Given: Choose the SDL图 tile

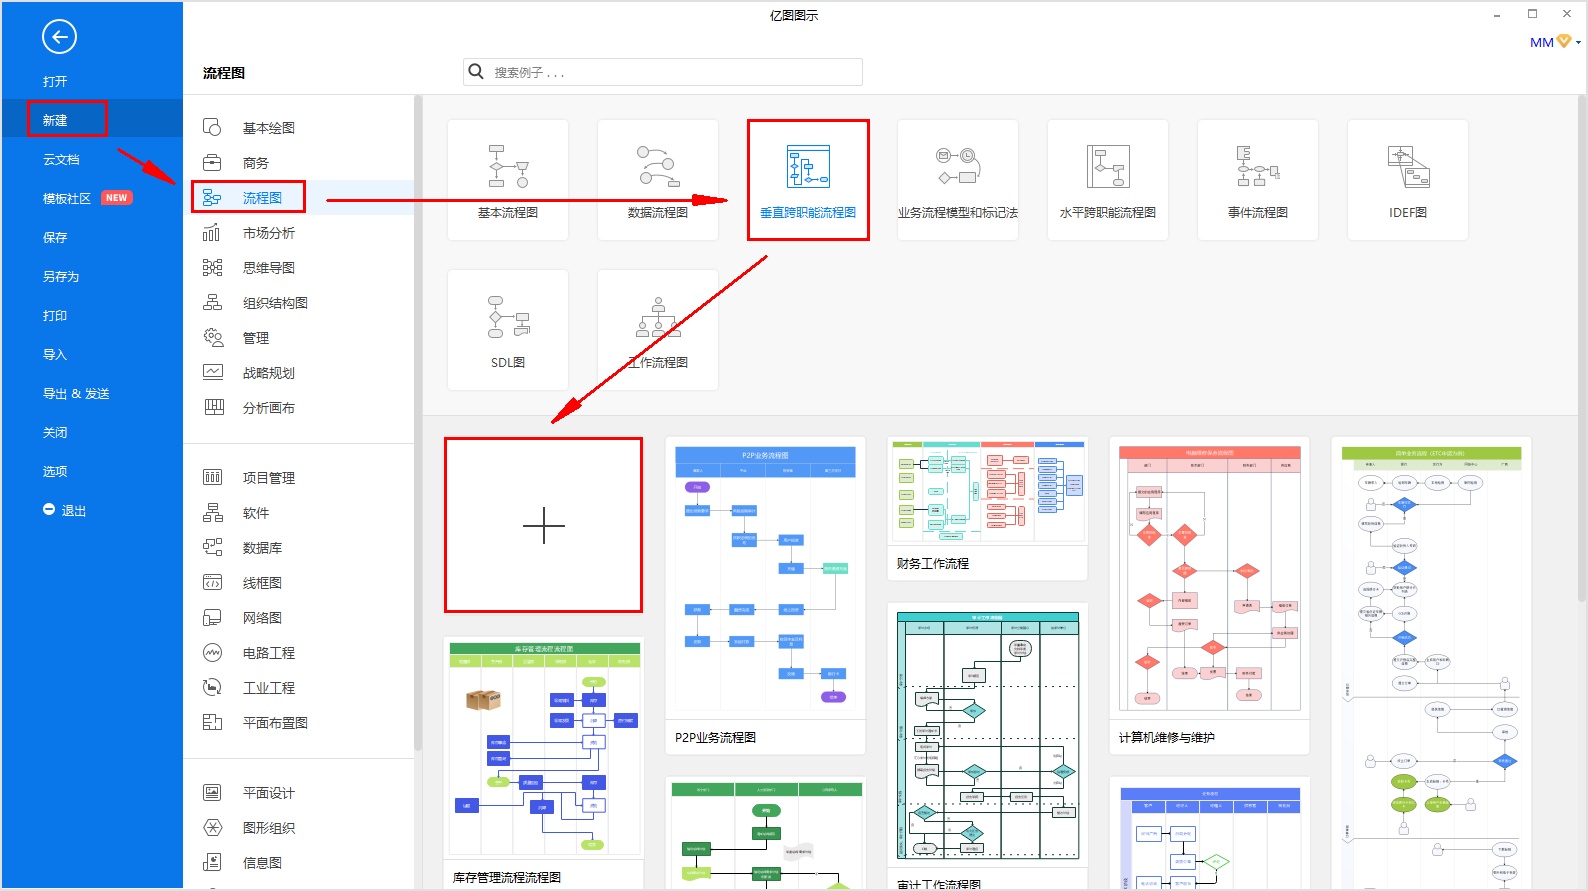Looking at the screenshot, I should (x=508, y=330).
